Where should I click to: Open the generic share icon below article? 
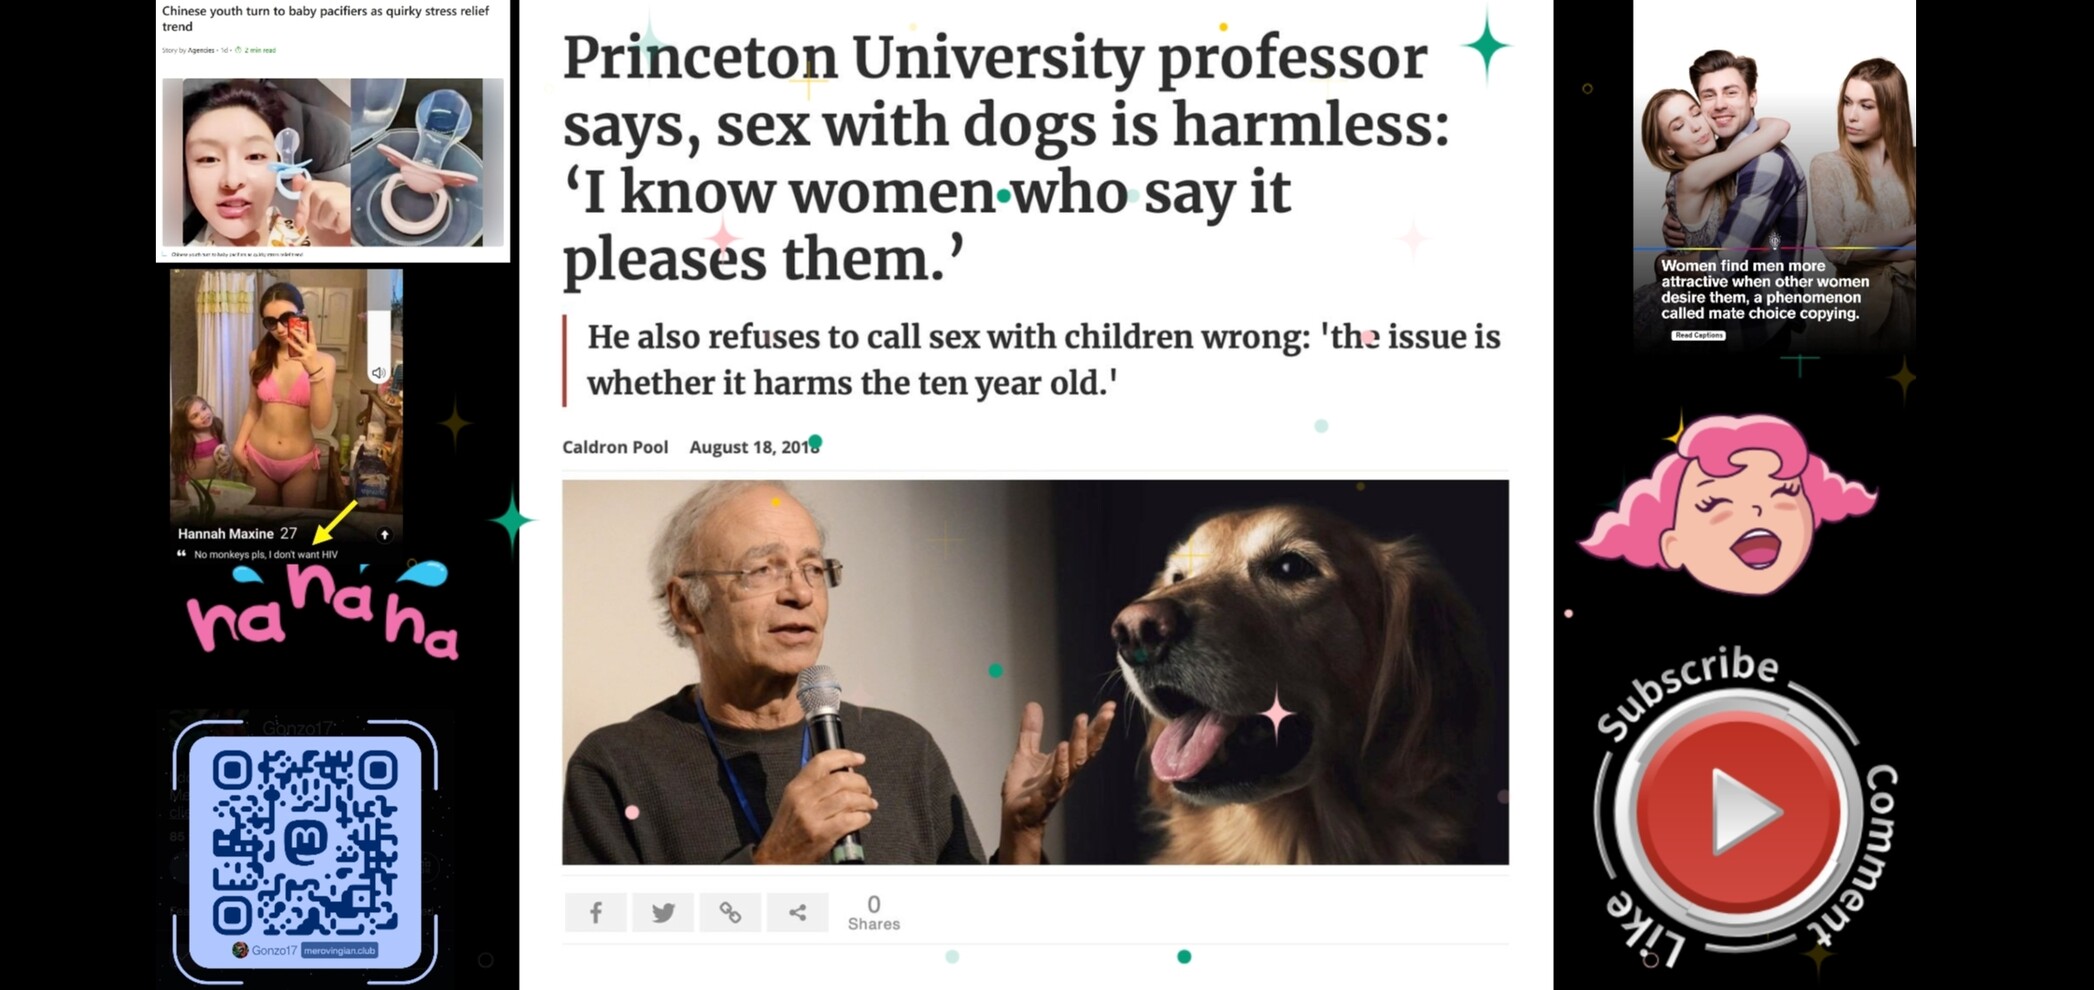coord(797,912)
